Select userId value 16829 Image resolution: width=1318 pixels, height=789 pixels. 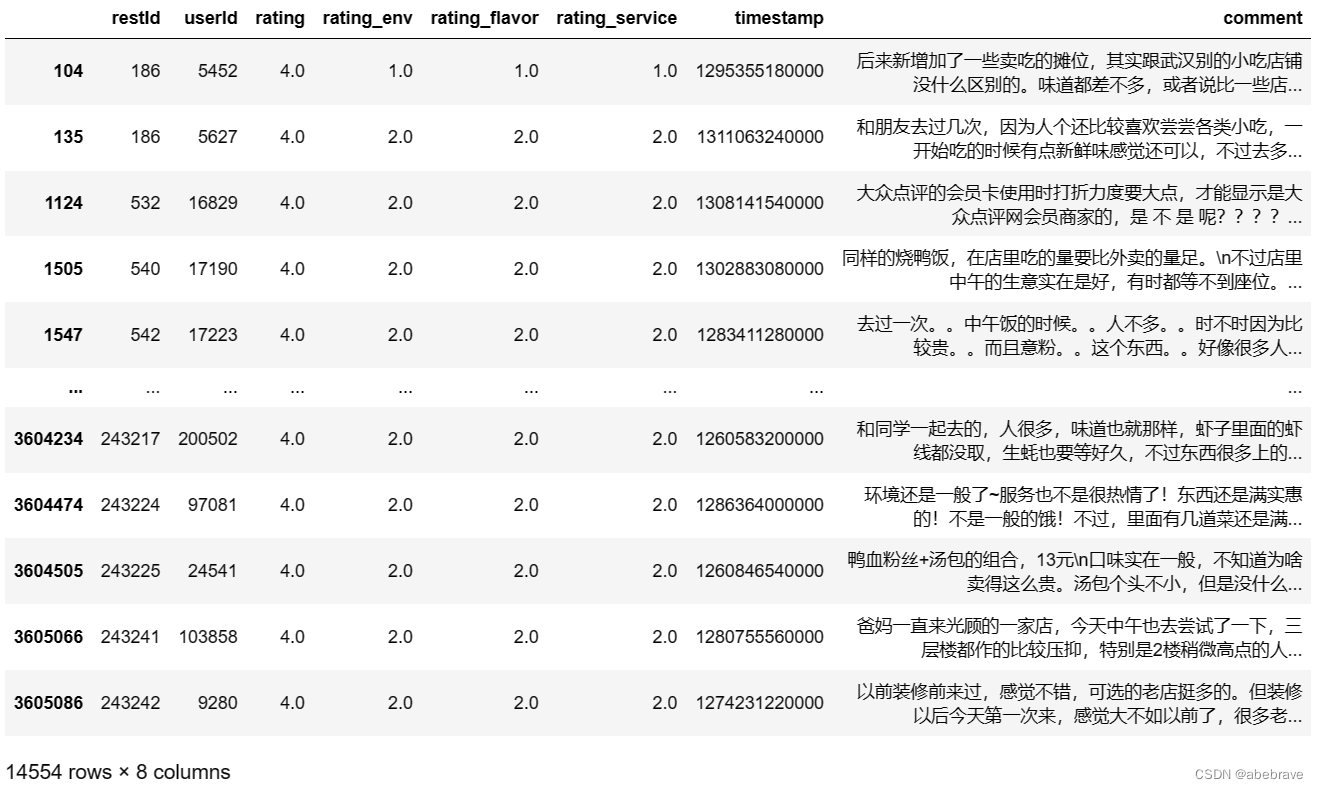click(214, 203)
